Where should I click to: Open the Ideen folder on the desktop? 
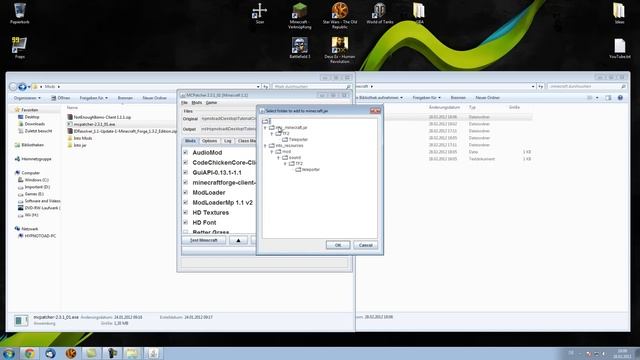(619, 13)
